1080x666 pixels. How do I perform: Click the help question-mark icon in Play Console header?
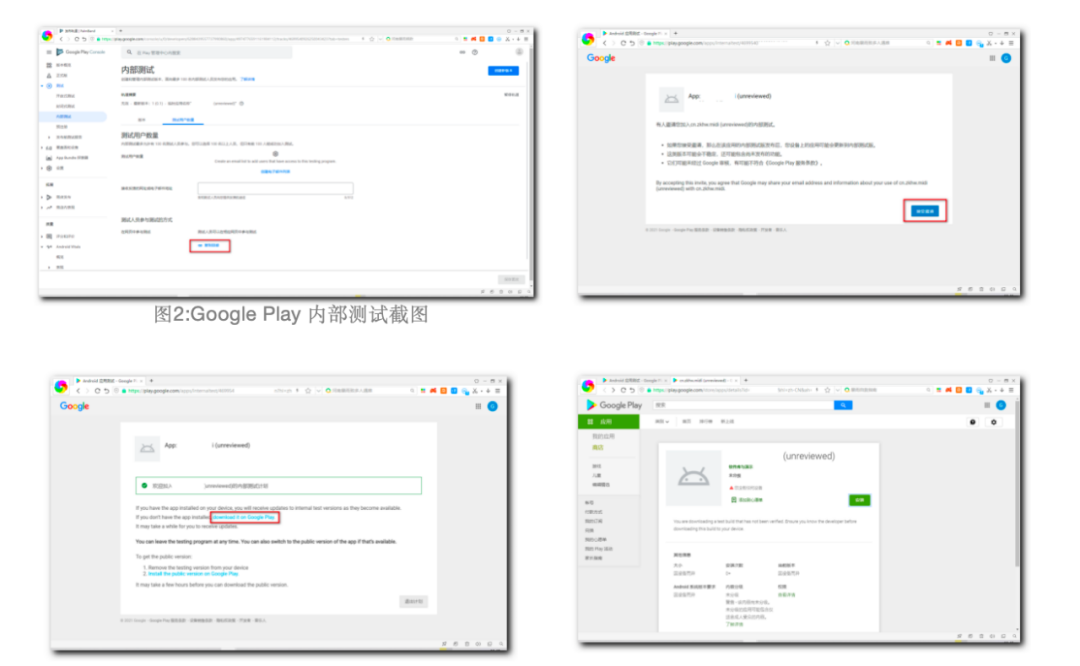tap(475, 52)
